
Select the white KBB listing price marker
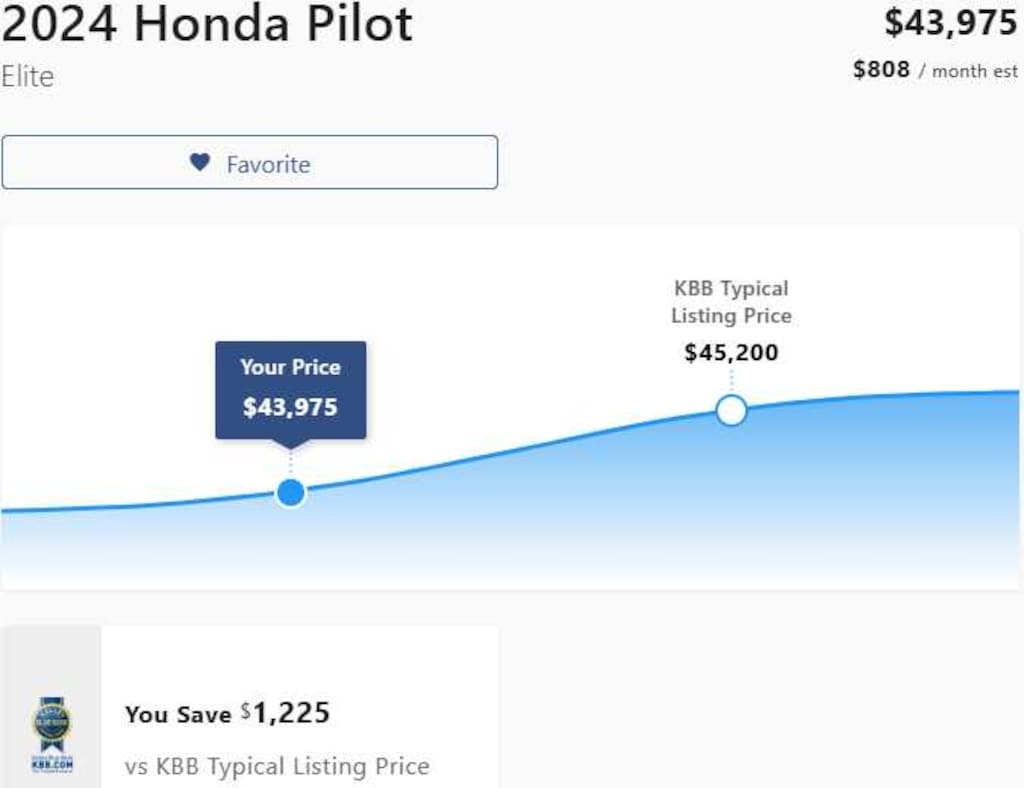(x=731, y=410)
